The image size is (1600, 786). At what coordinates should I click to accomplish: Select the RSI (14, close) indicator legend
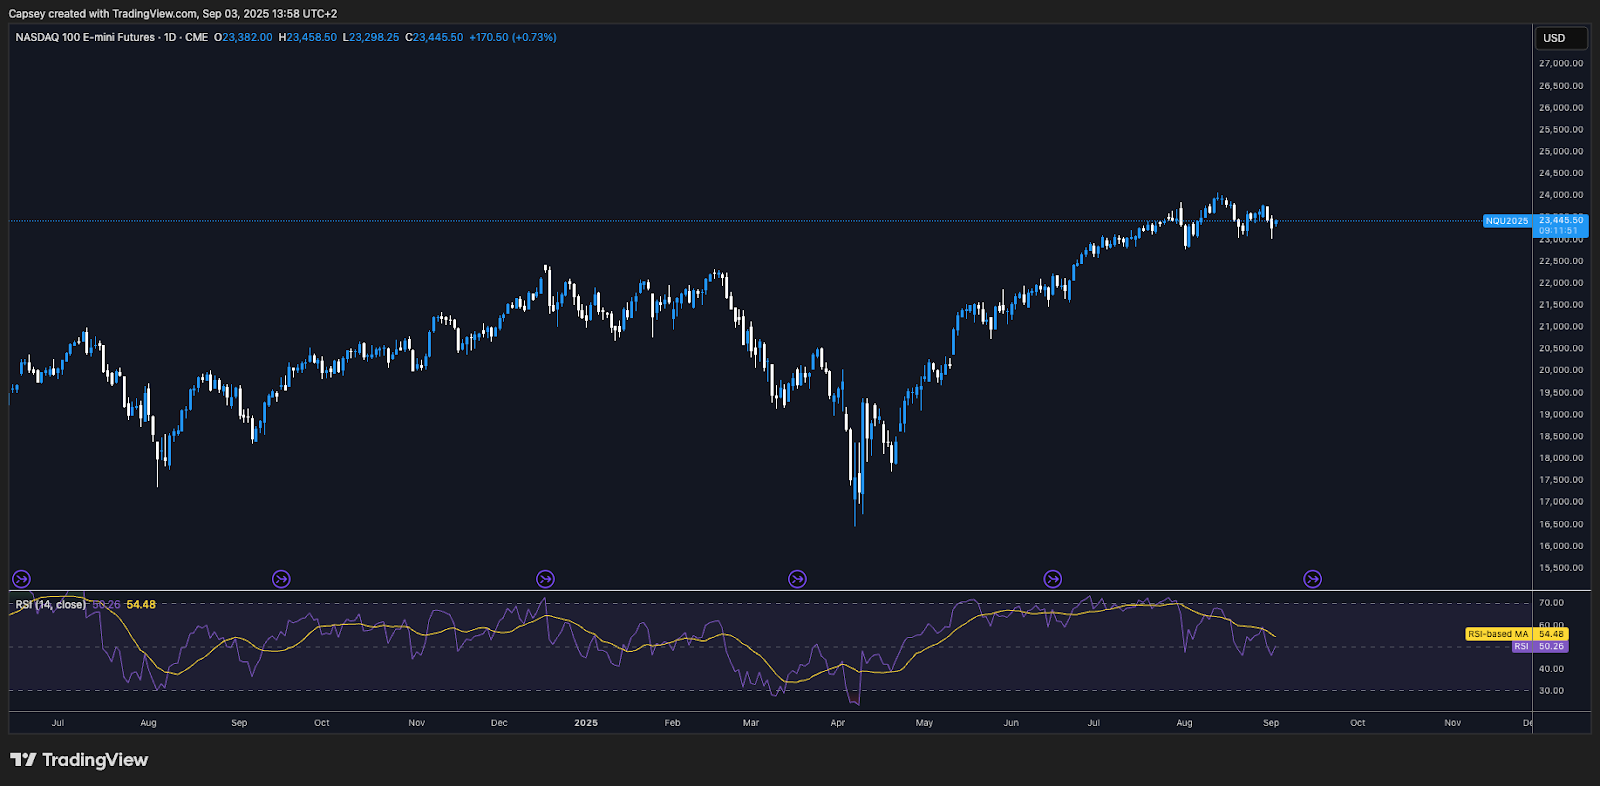click(50, 605)
